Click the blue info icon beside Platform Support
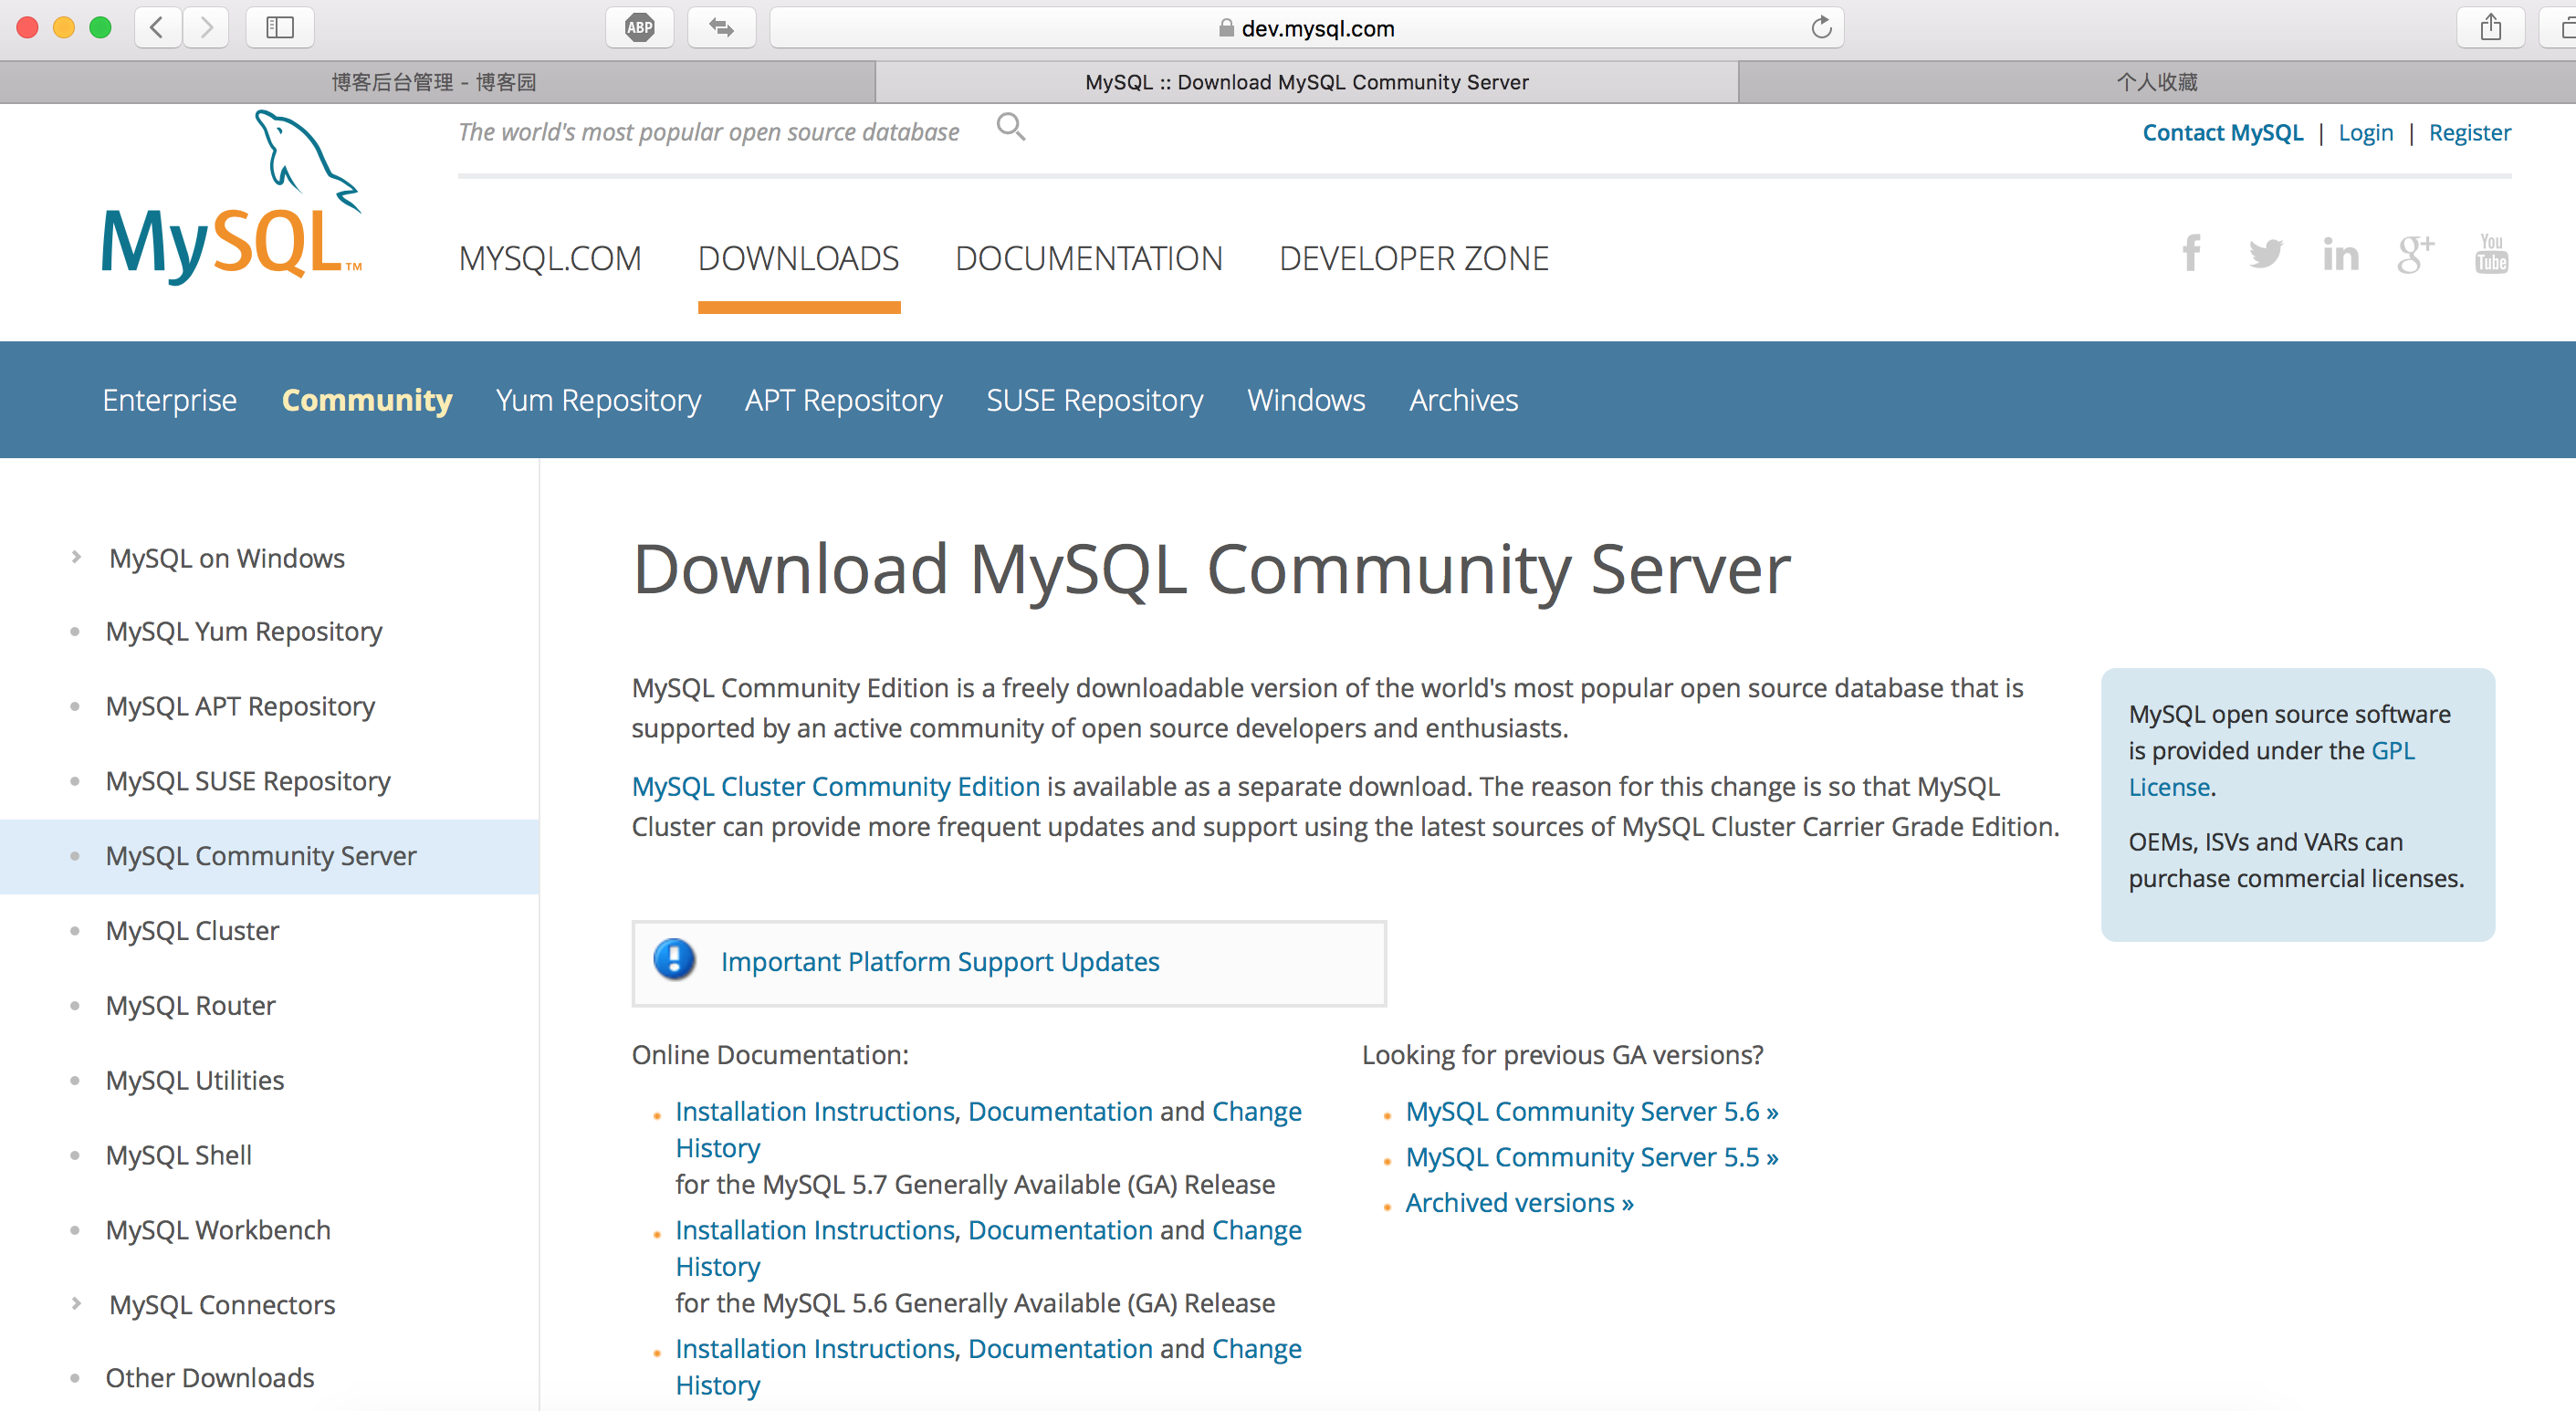 pyautogui.click(x=675, y=960)
